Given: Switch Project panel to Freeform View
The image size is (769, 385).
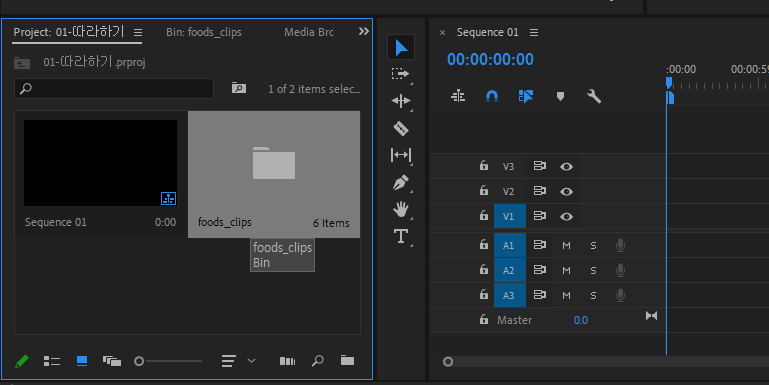Looking at the screenshot, I should point(112,361).
